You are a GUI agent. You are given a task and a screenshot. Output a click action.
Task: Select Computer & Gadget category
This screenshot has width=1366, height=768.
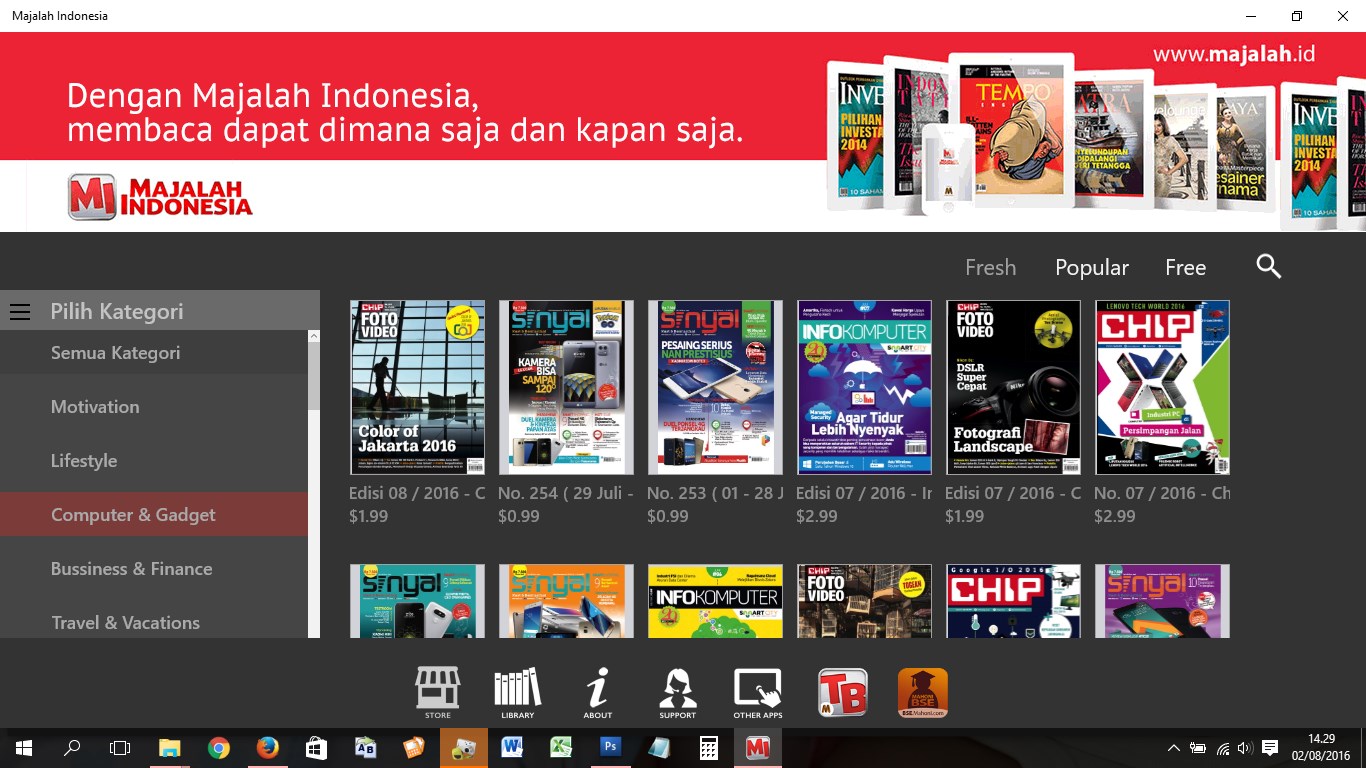154,515
